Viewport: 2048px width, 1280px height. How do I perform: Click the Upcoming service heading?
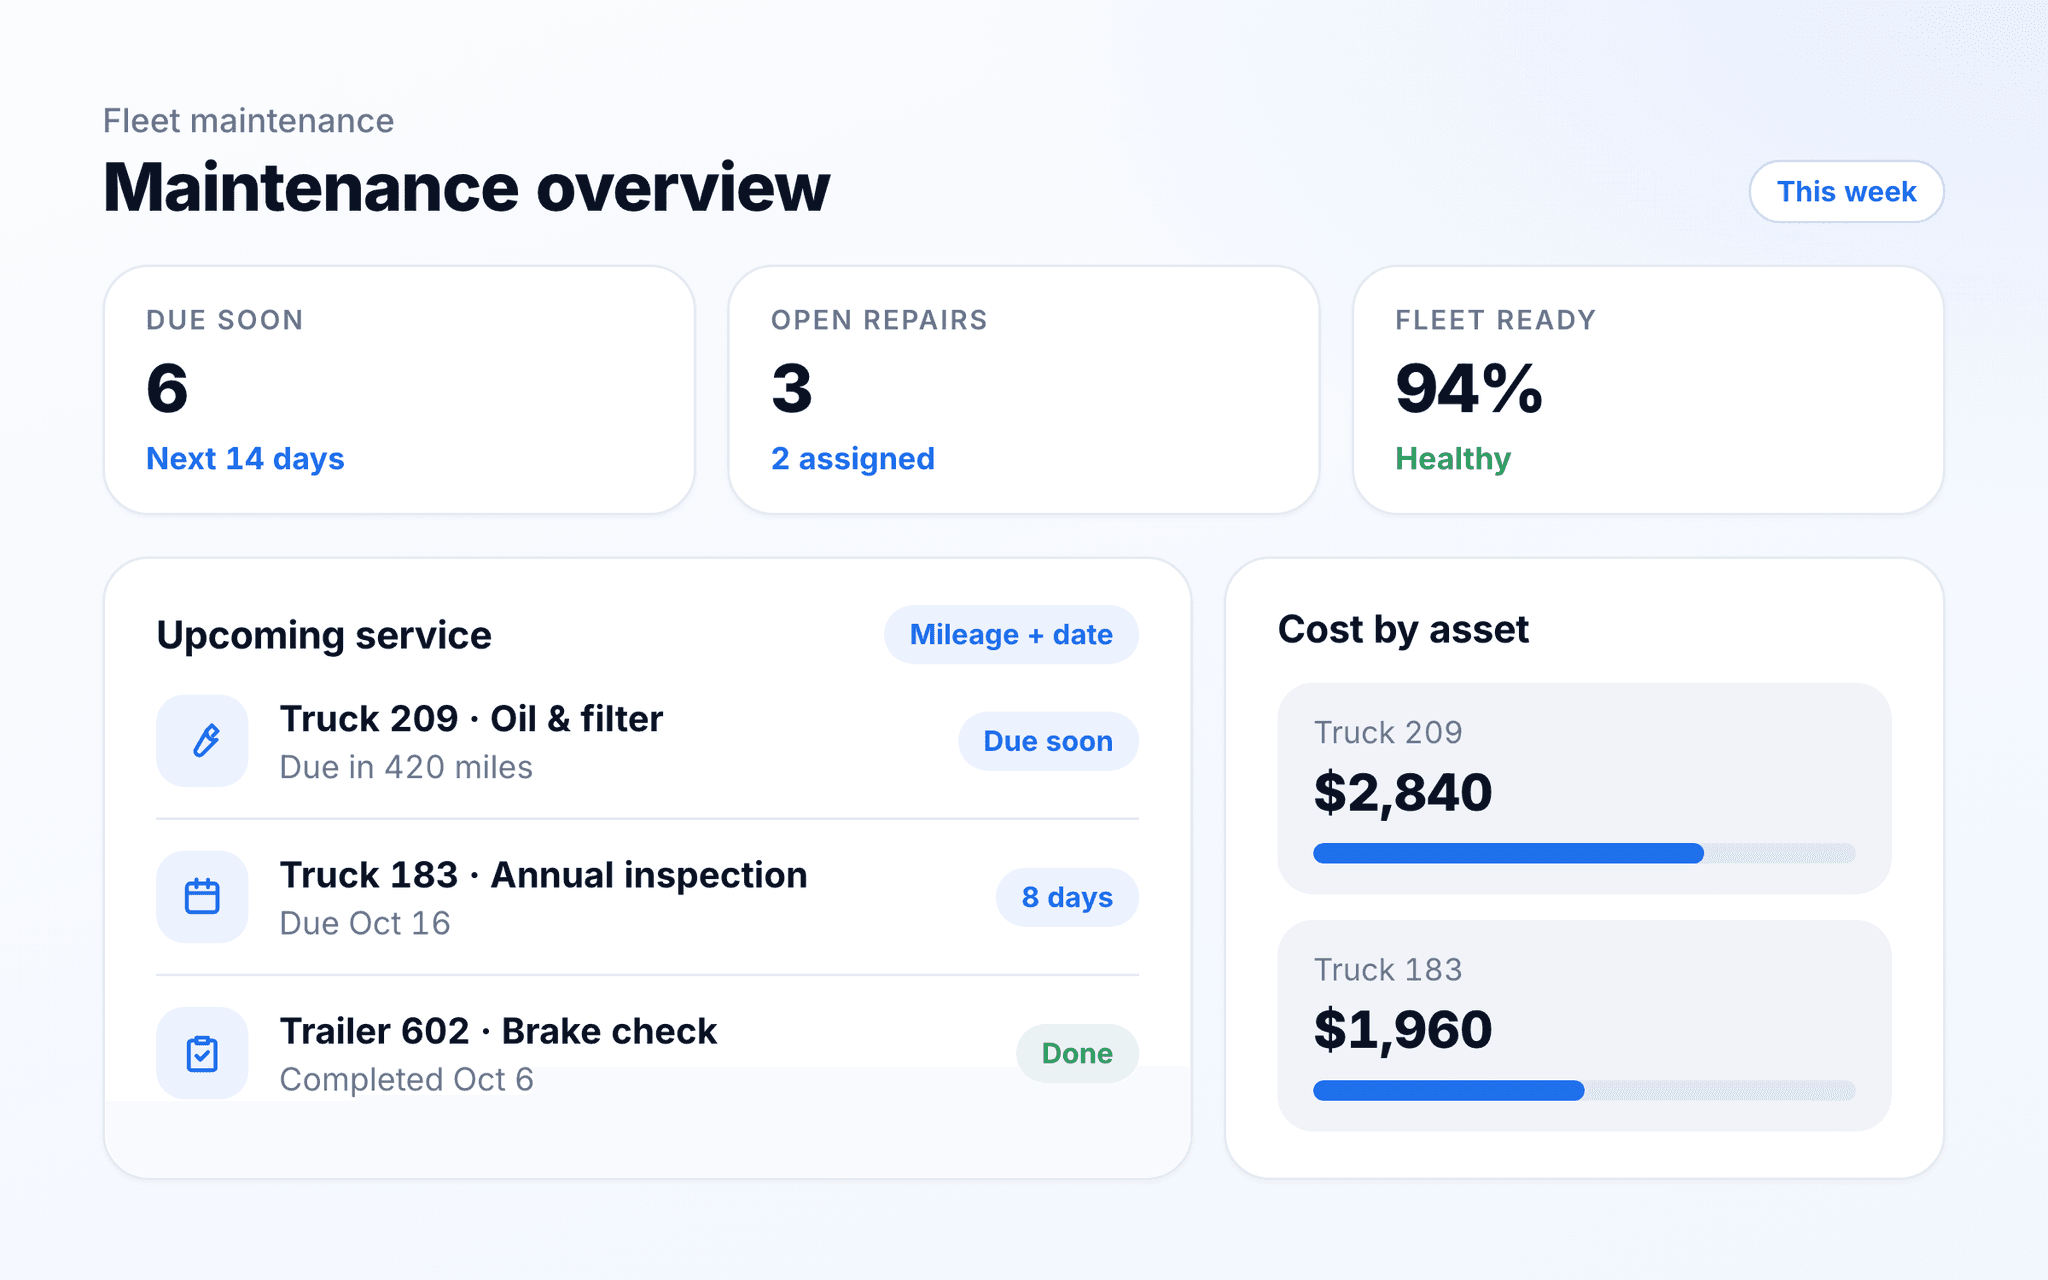click(x=324, y=635)
